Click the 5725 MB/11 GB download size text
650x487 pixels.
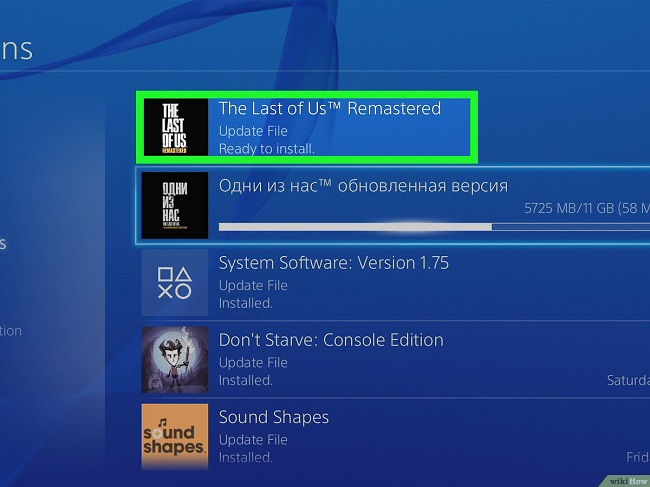click(x=587, y=208)
